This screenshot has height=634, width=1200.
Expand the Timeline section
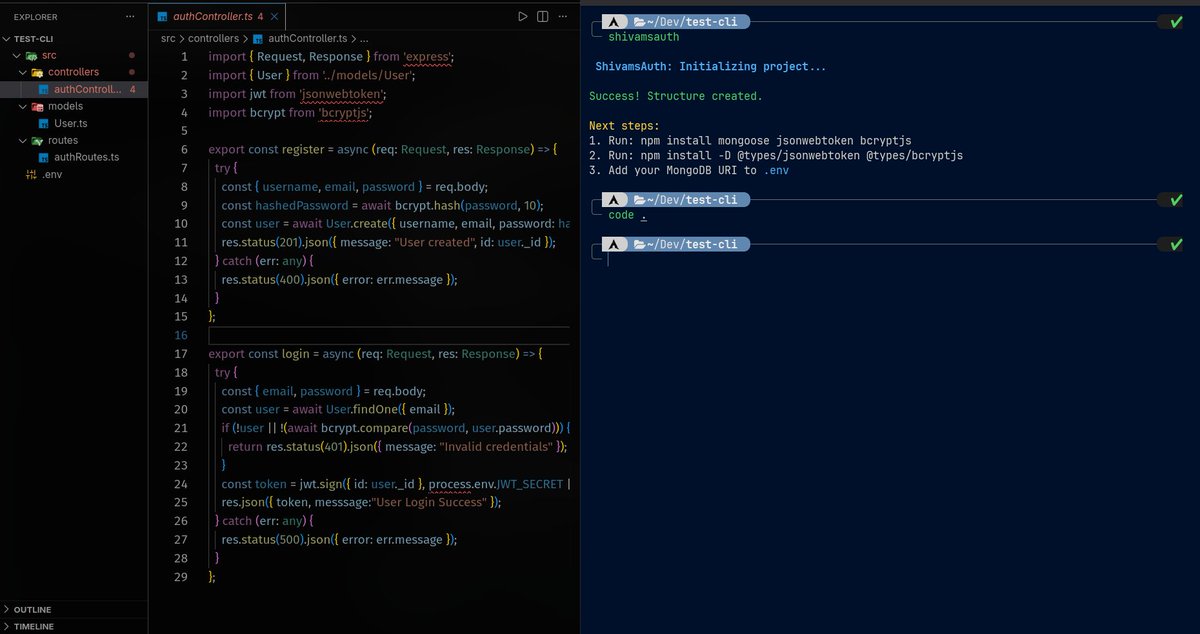[30, 625]
